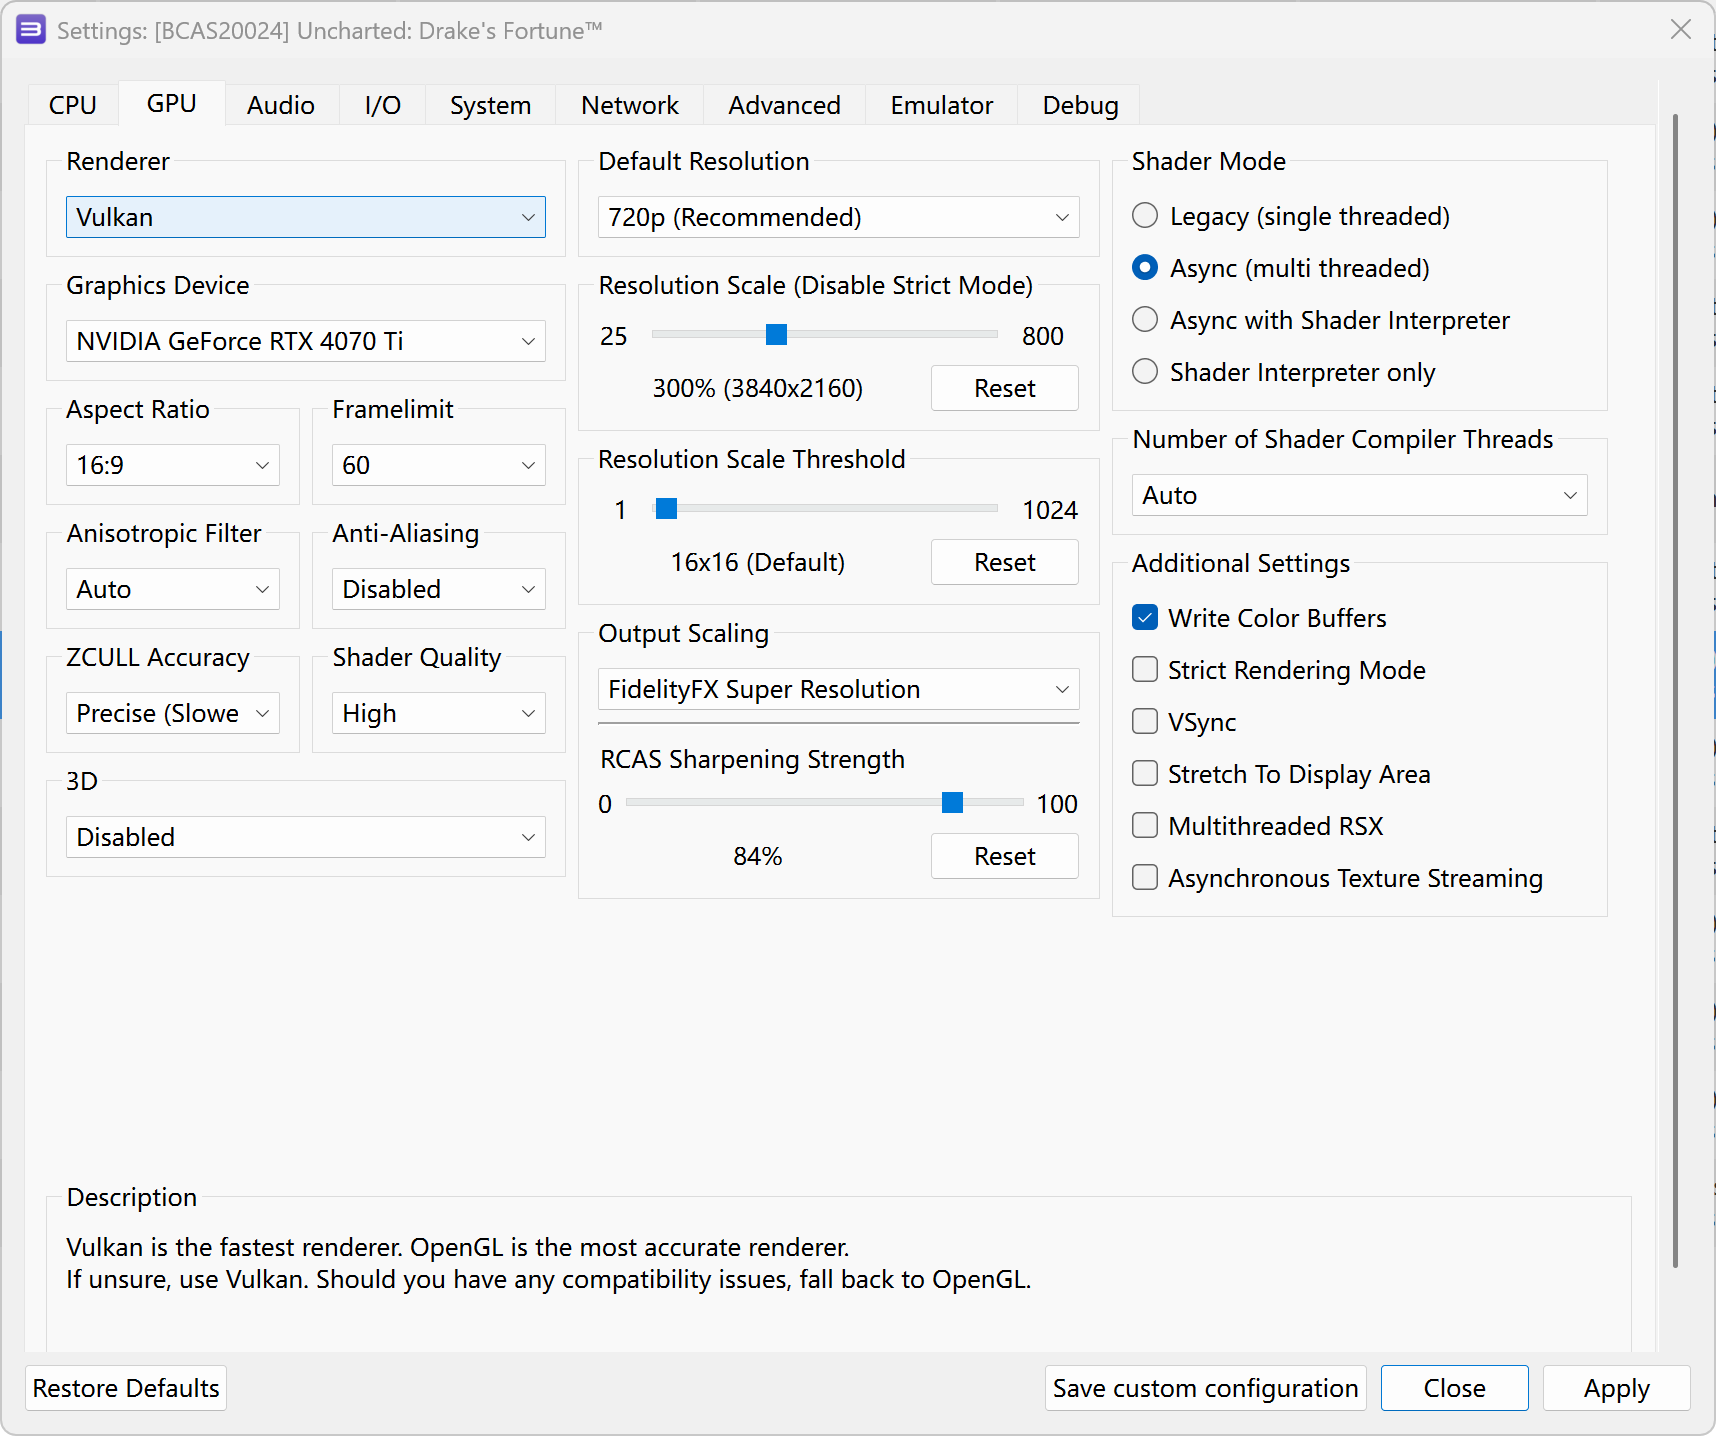The image size is (1716, 1436).
Task: Open the Shader Compiler Threads dropdown
Action: (x=1360, y=495)
